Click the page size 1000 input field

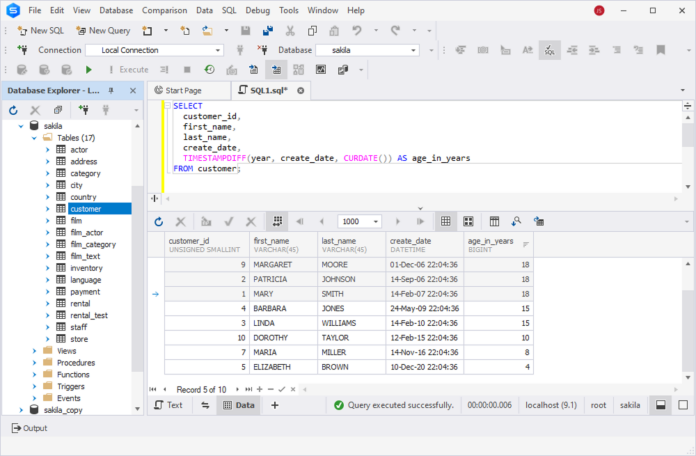click(355, 222)
